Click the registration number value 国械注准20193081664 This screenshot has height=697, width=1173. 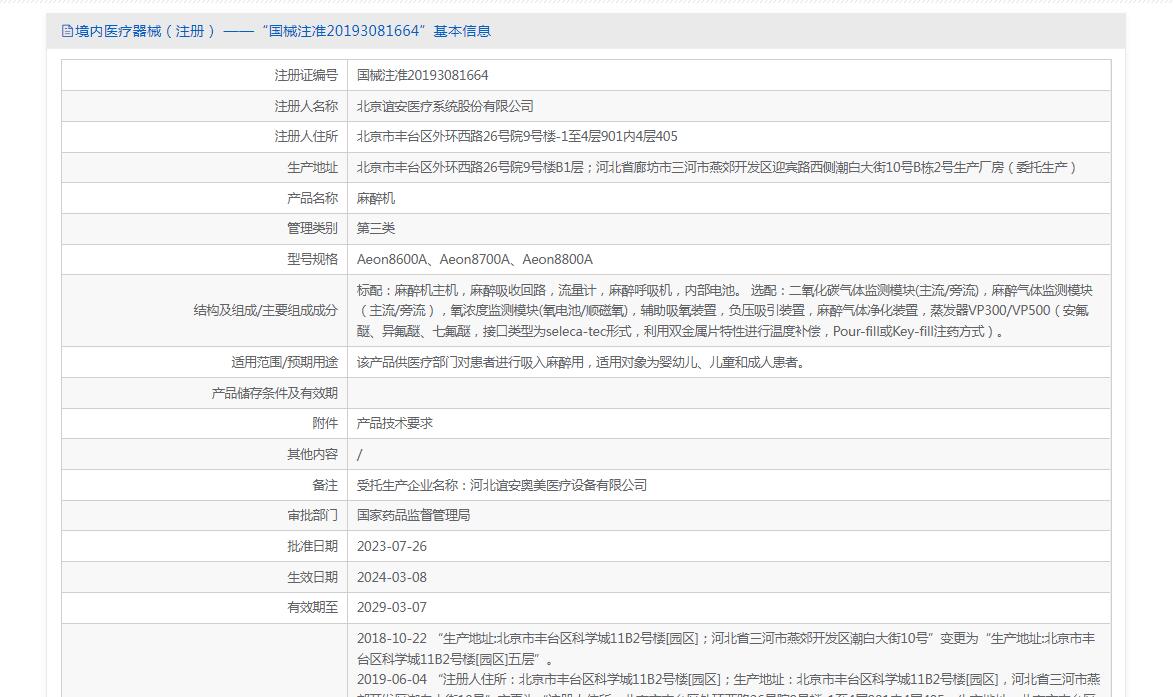point(422,75)
